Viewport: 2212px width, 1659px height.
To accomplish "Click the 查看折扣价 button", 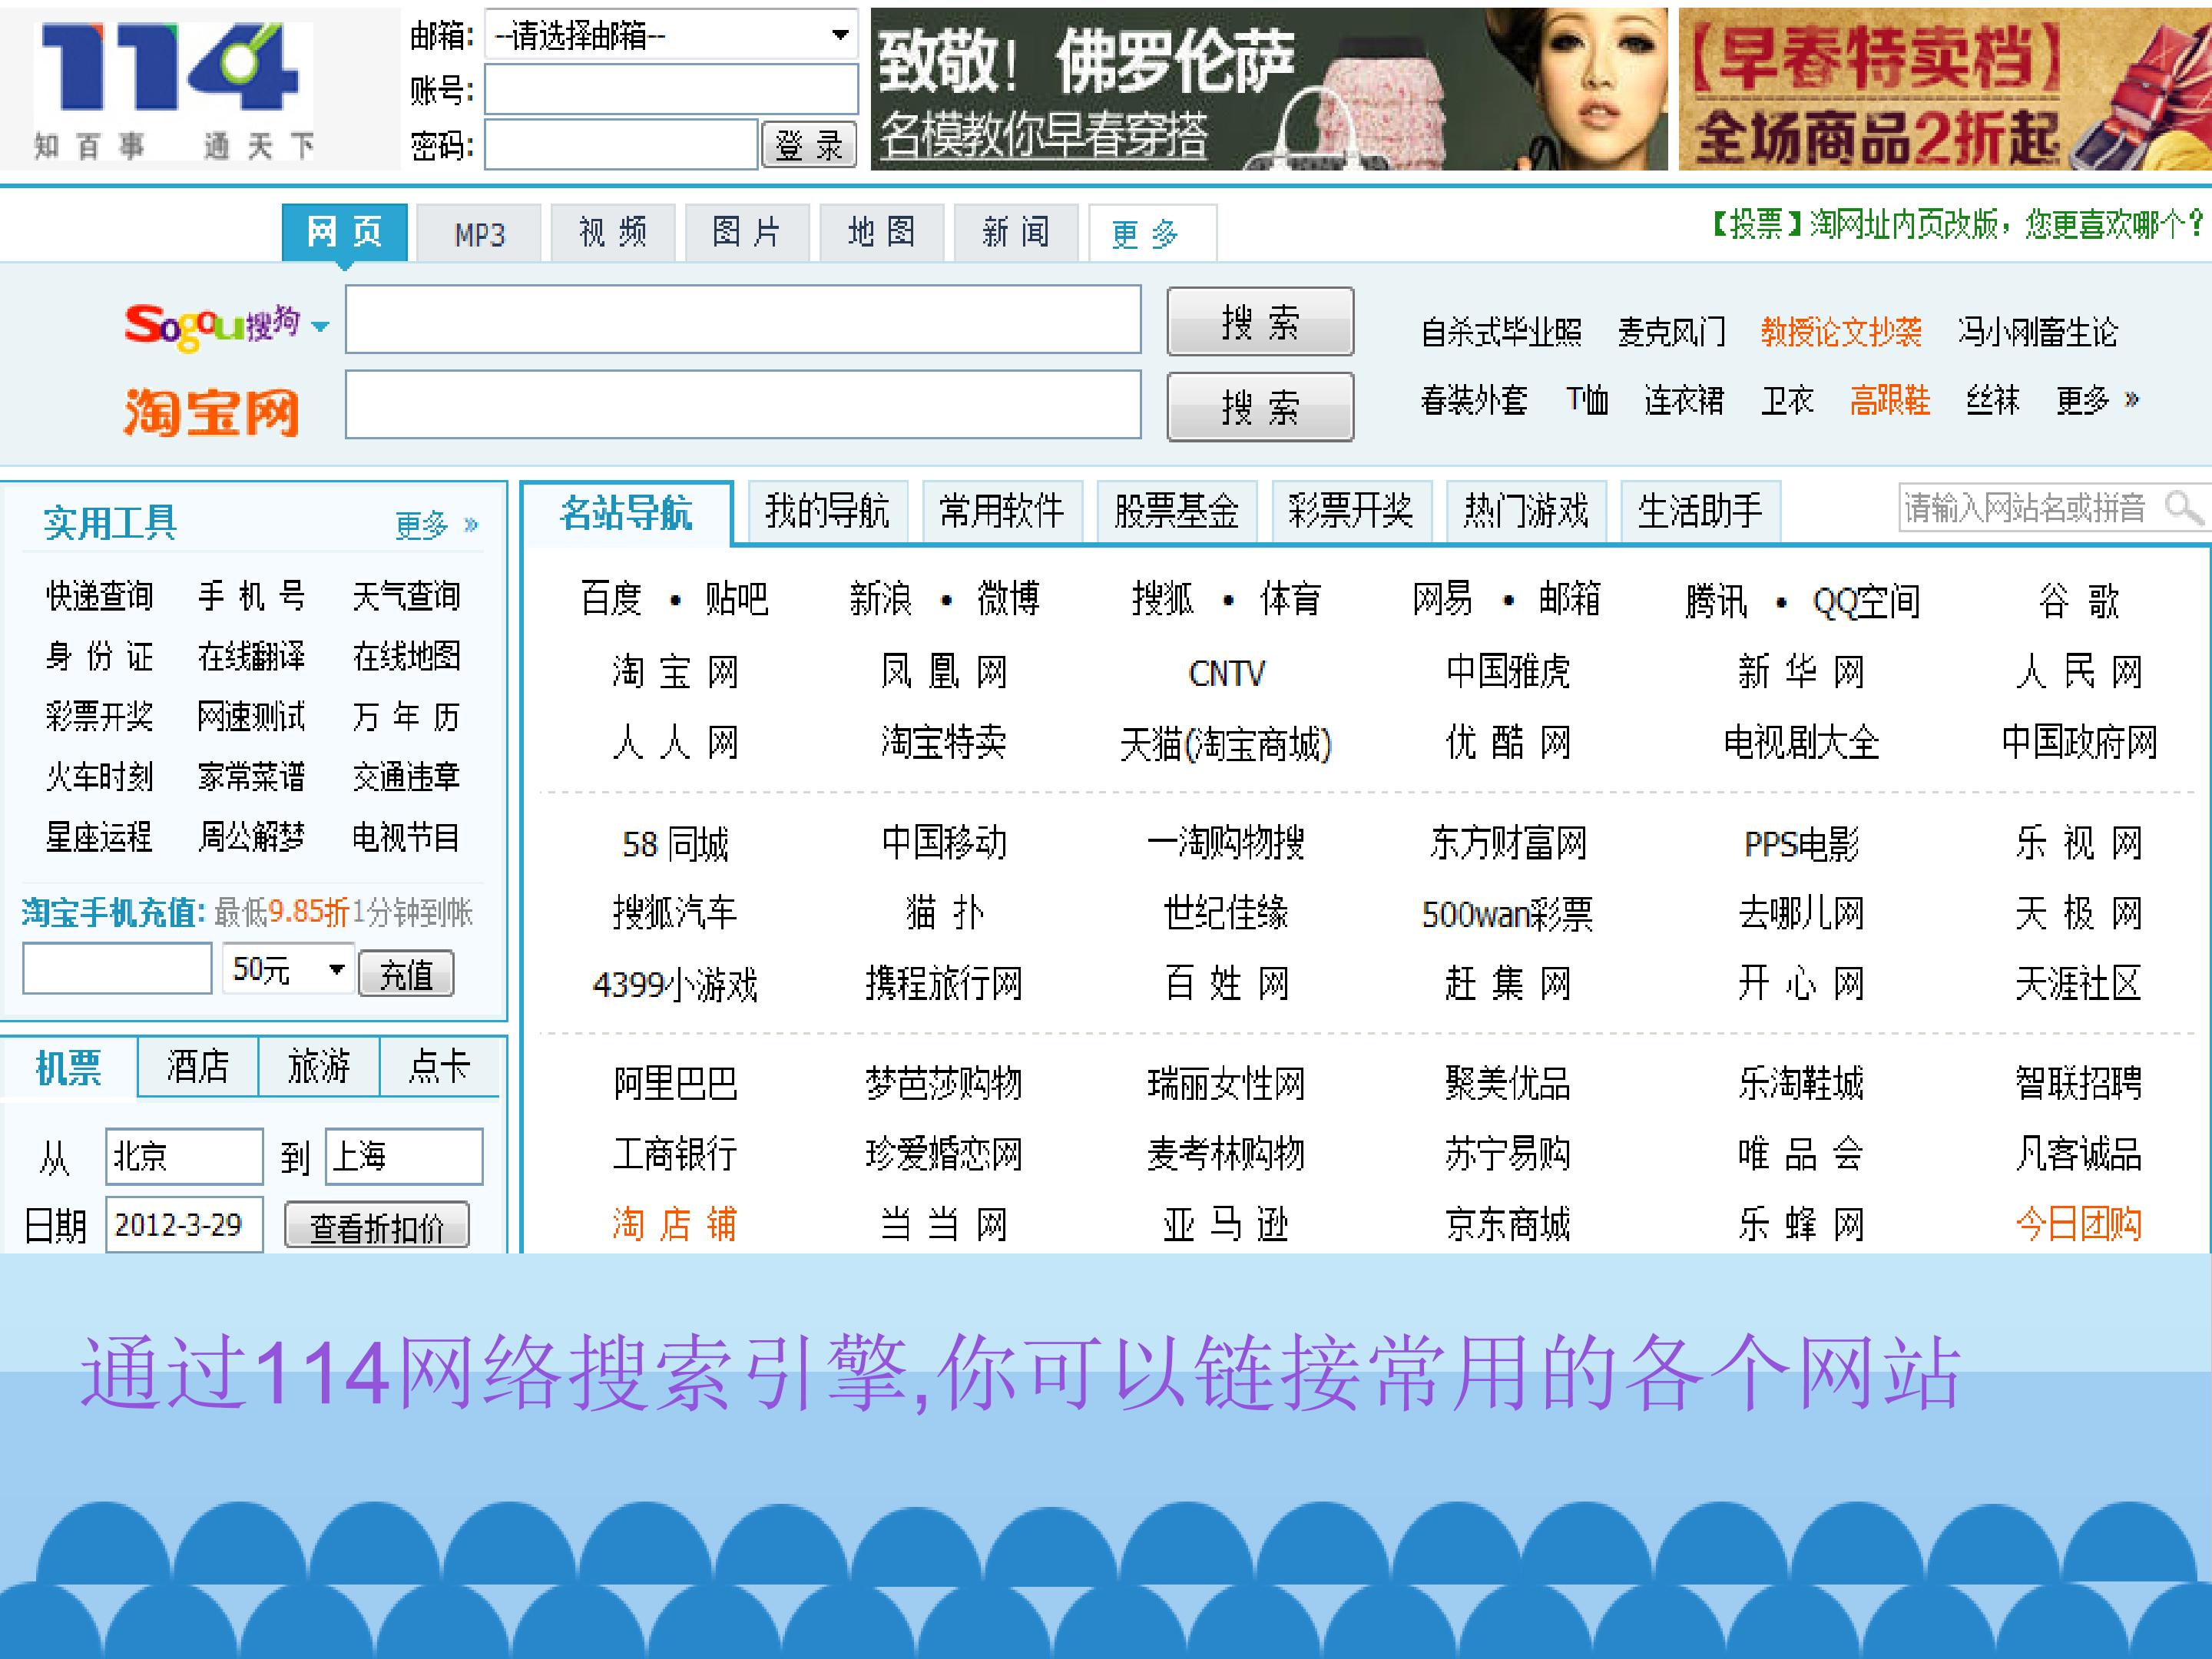I will tap(377, 1226).
